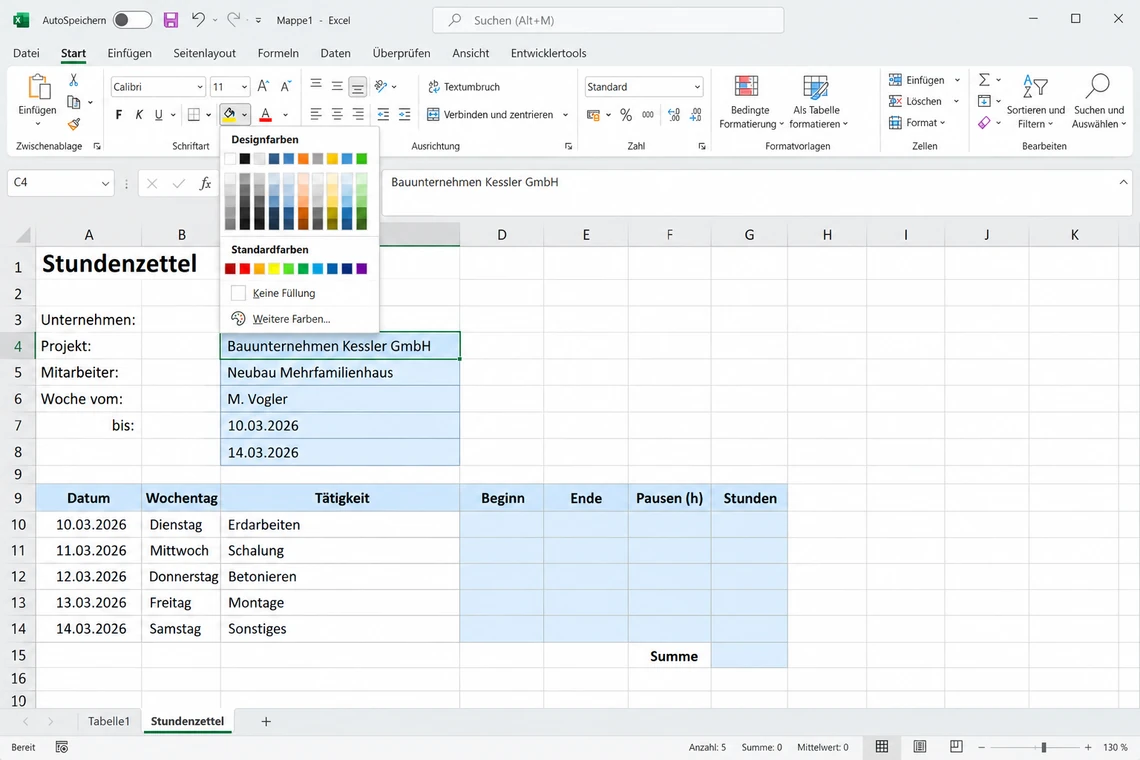Viewport: 1140px width, 760px height.
Task: Click Verbinden und zentrieren button
Action: 491,114
